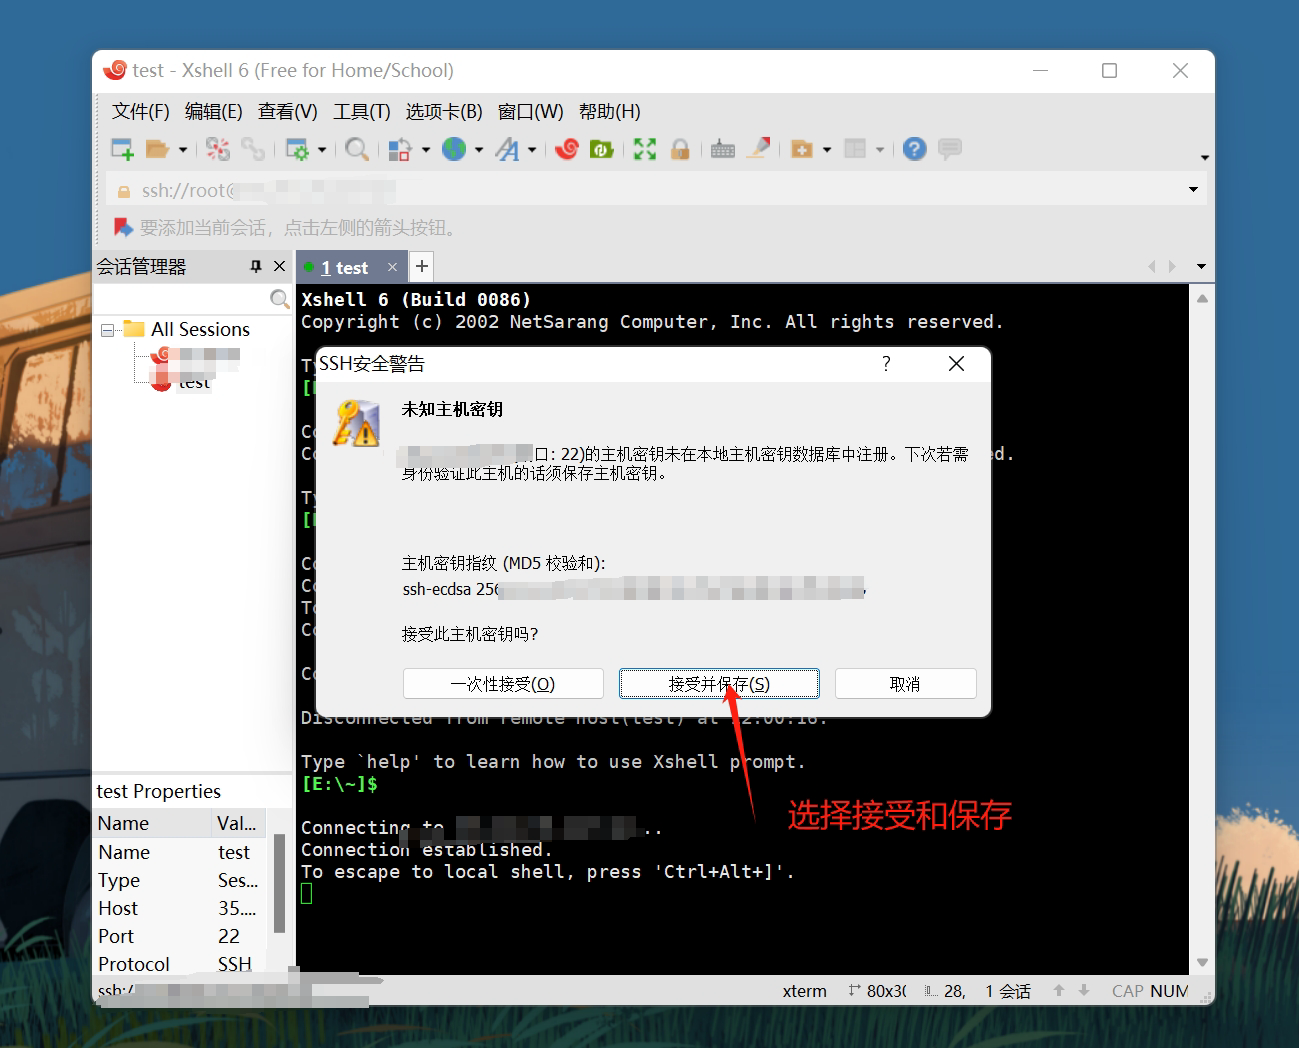1299x1048 pixels.
Task: Click the grayed Reconnect chain icon
Action: coord(253,149)
